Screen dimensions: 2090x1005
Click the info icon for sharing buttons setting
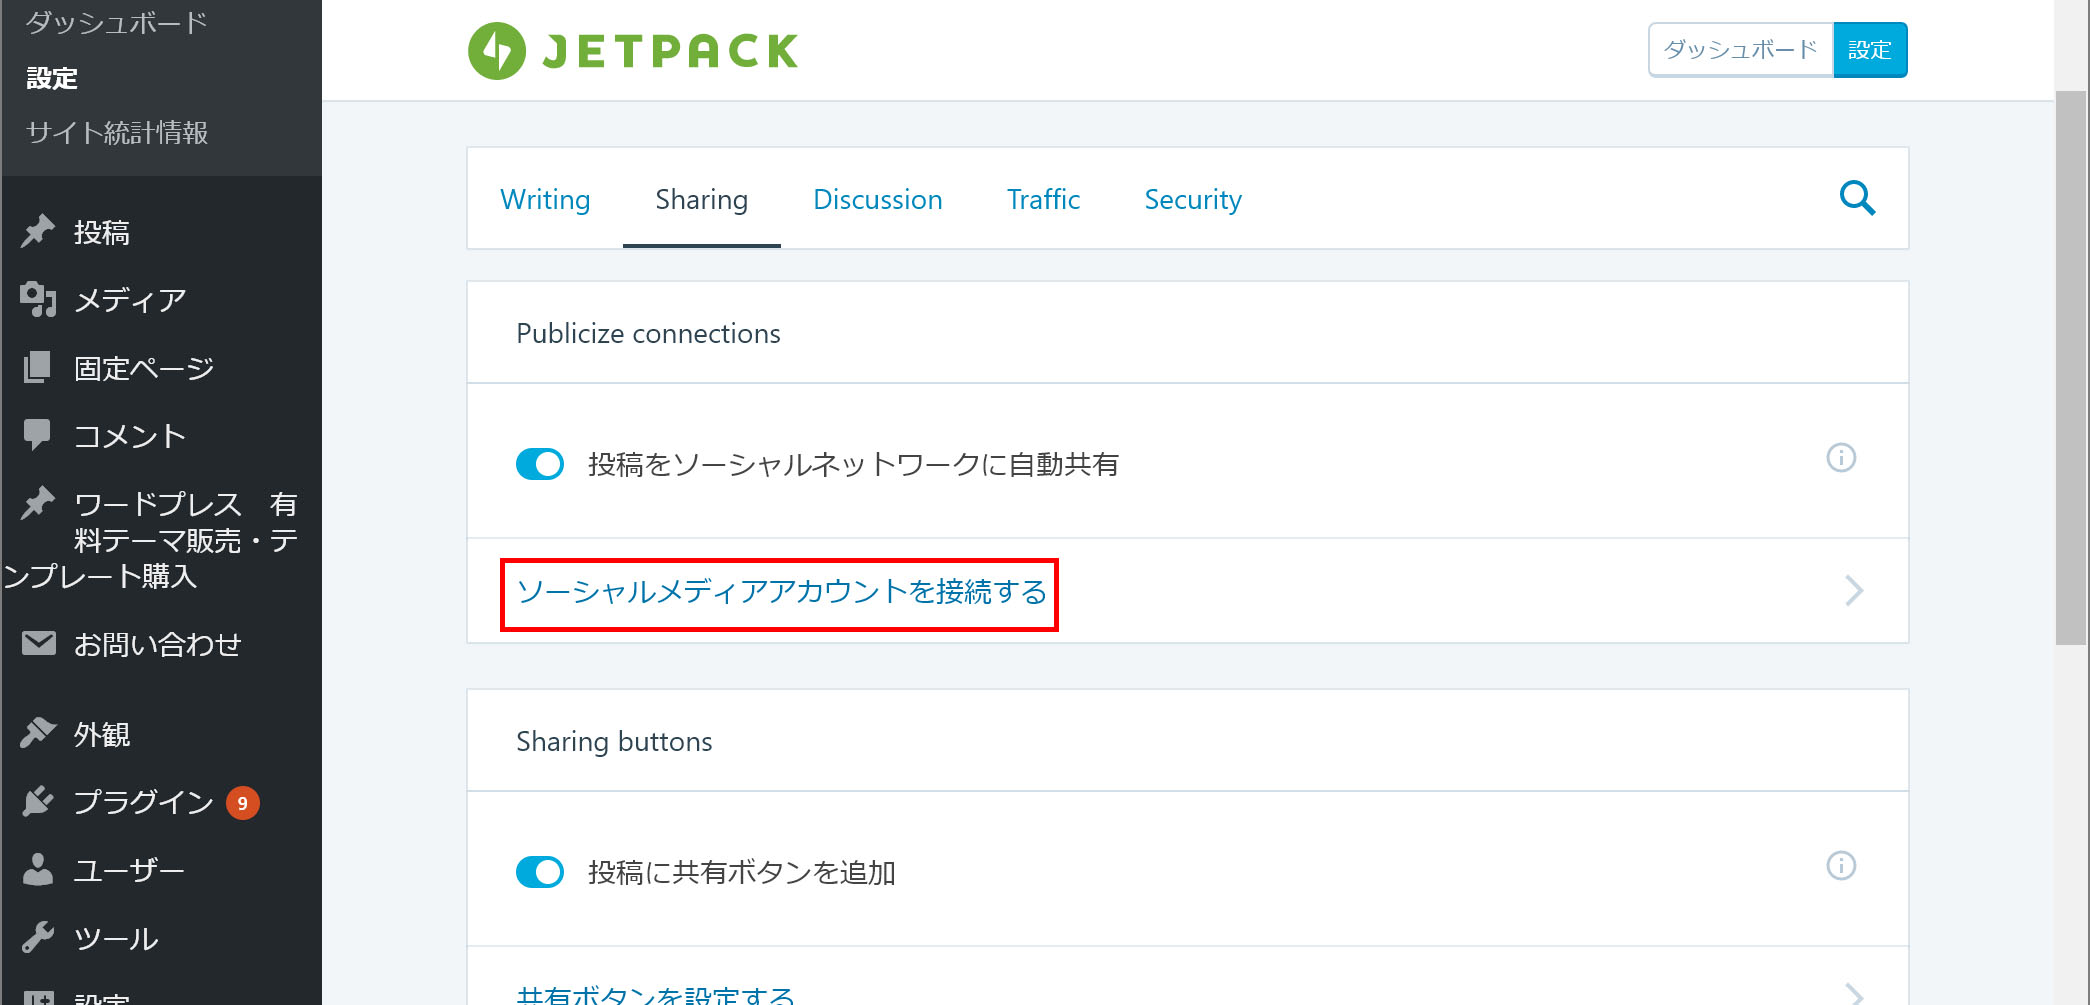point(1841,865)
